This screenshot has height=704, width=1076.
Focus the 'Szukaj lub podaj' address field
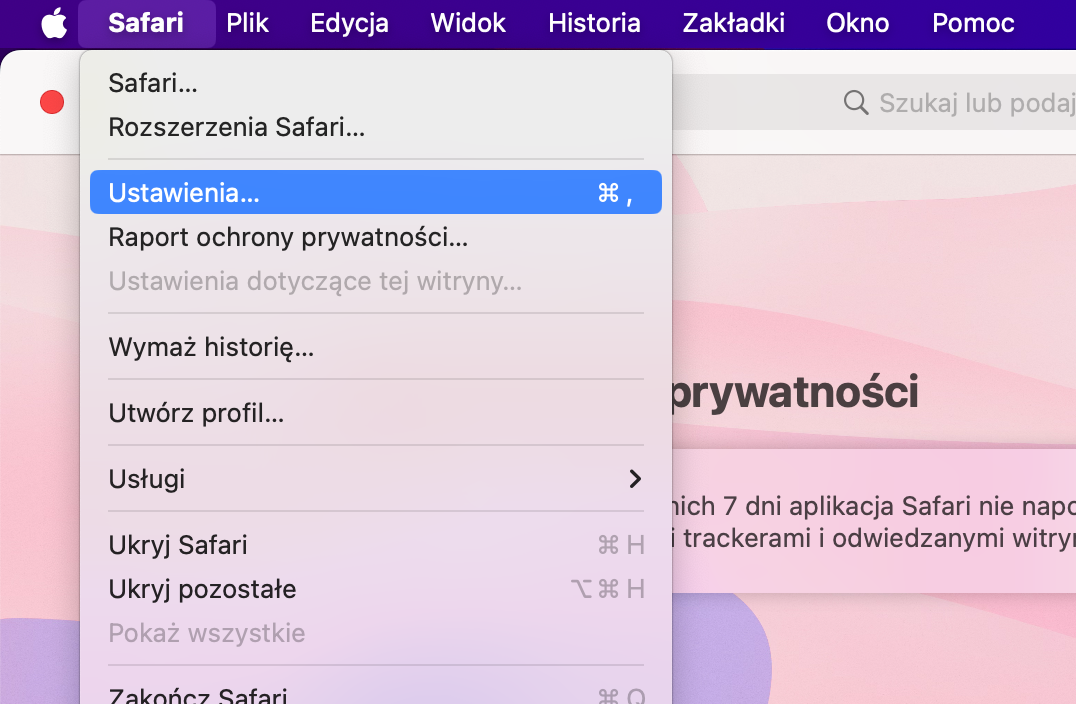click(x=874, y=102)
